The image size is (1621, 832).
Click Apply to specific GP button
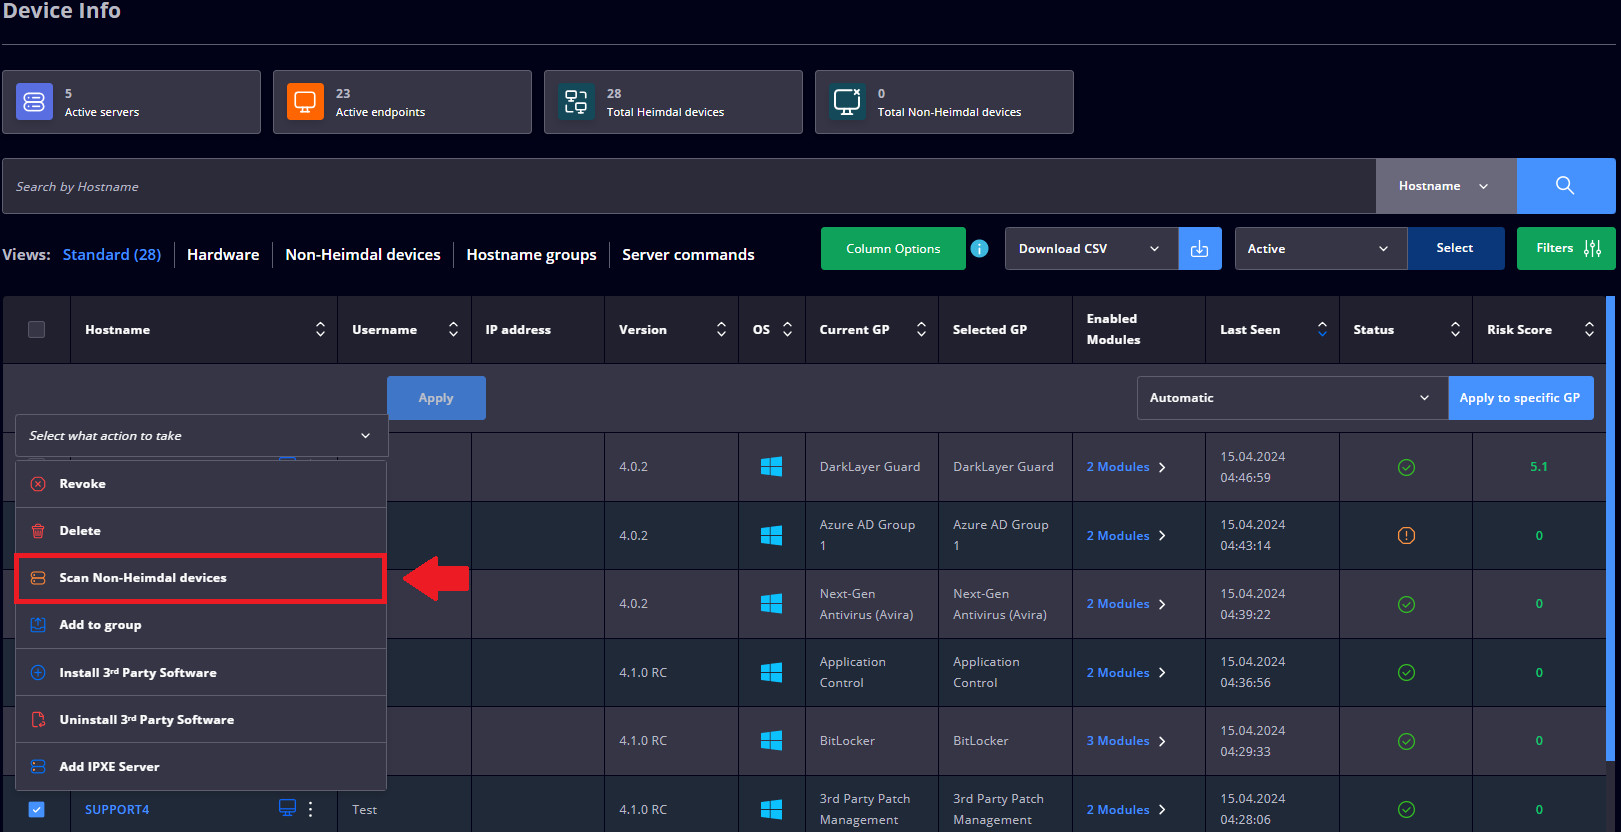tap(1520, 398)
